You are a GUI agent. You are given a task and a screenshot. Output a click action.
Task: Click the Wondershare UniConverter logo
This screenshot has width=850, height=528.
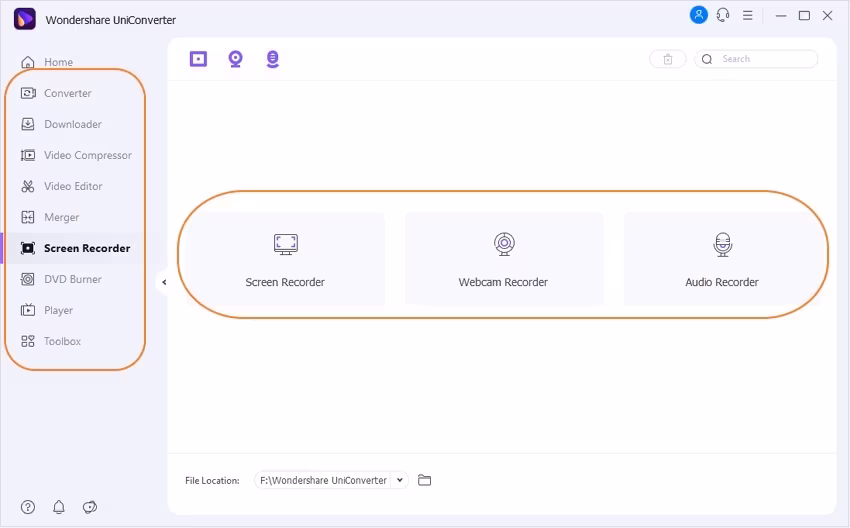[24, 19]
